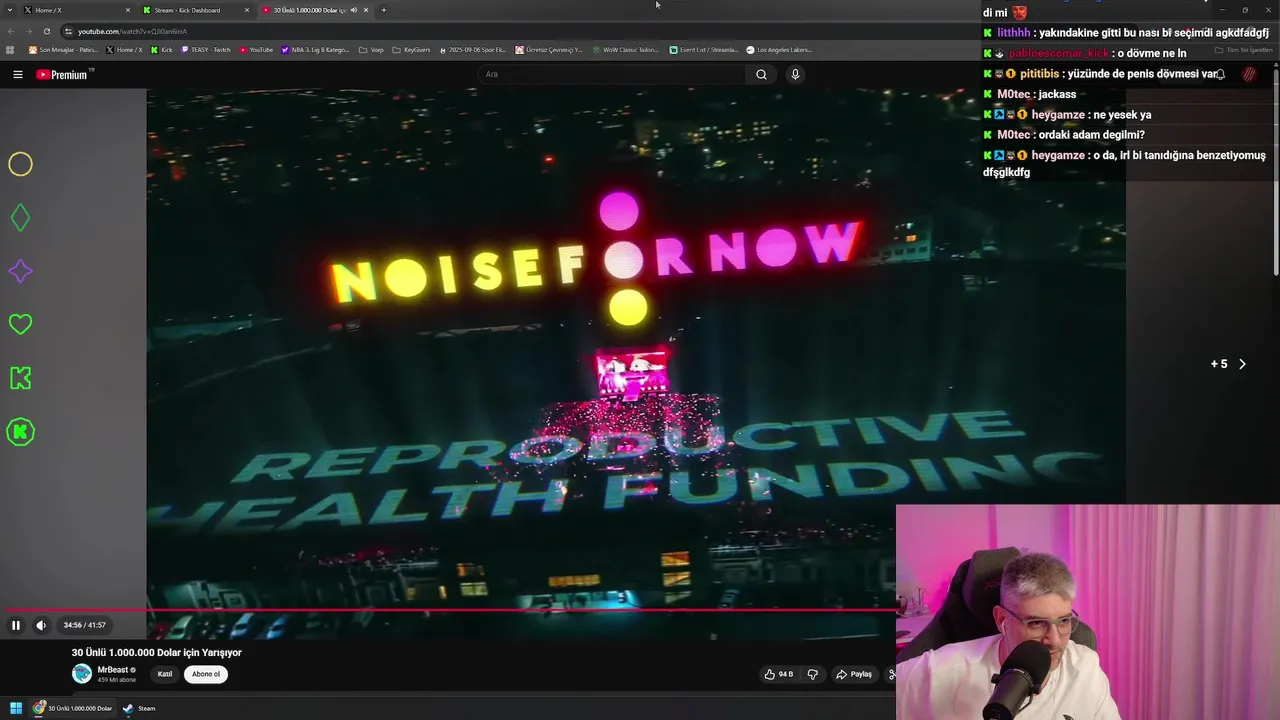Click the YouTube search magnifier button

click(761, 74)
